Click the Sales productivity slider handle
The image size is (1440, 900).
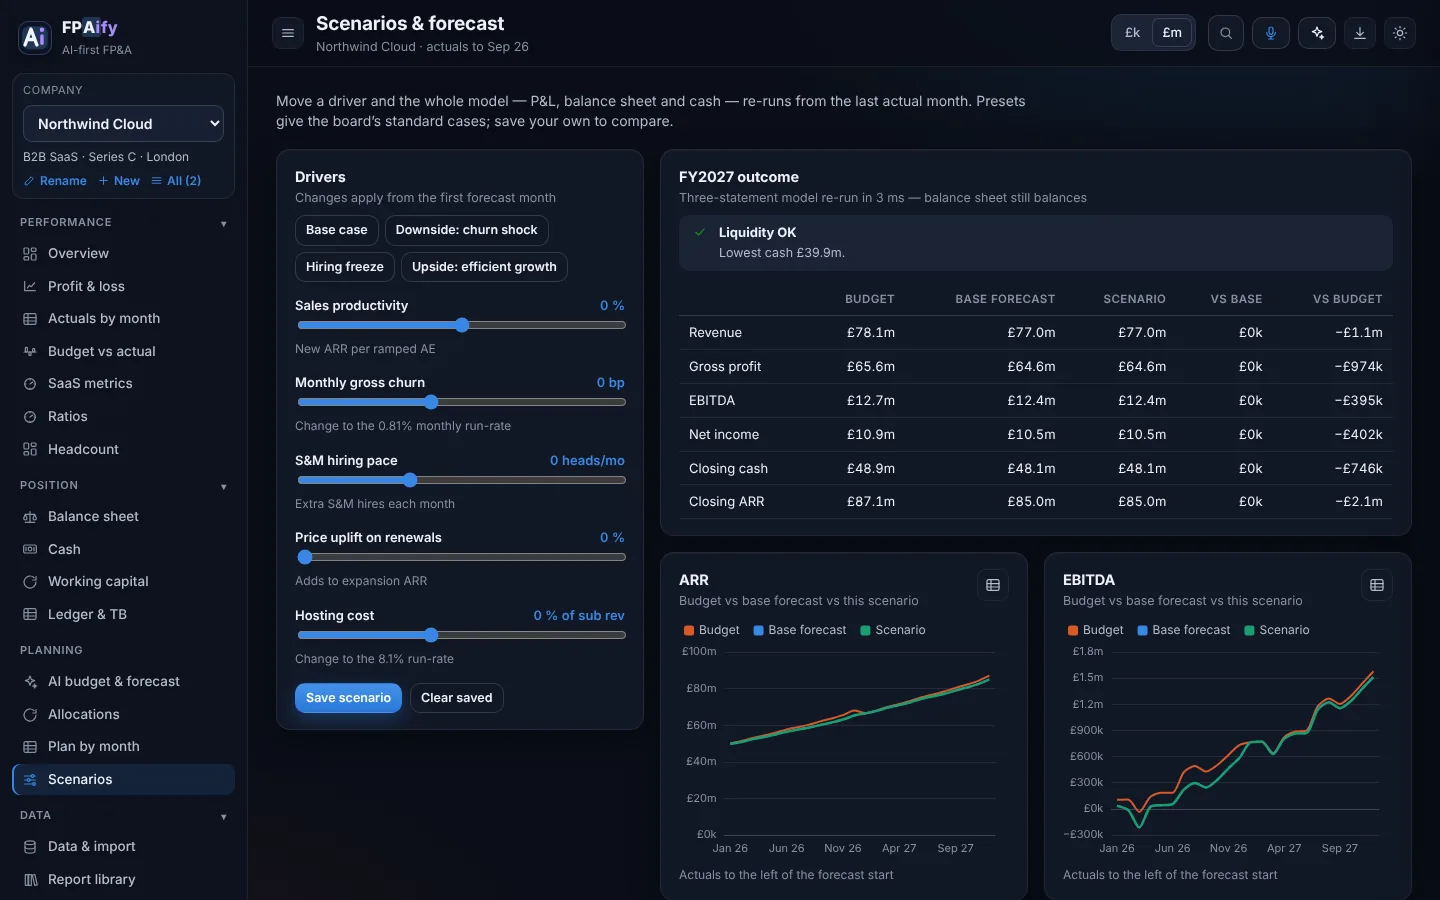point(462,325)
